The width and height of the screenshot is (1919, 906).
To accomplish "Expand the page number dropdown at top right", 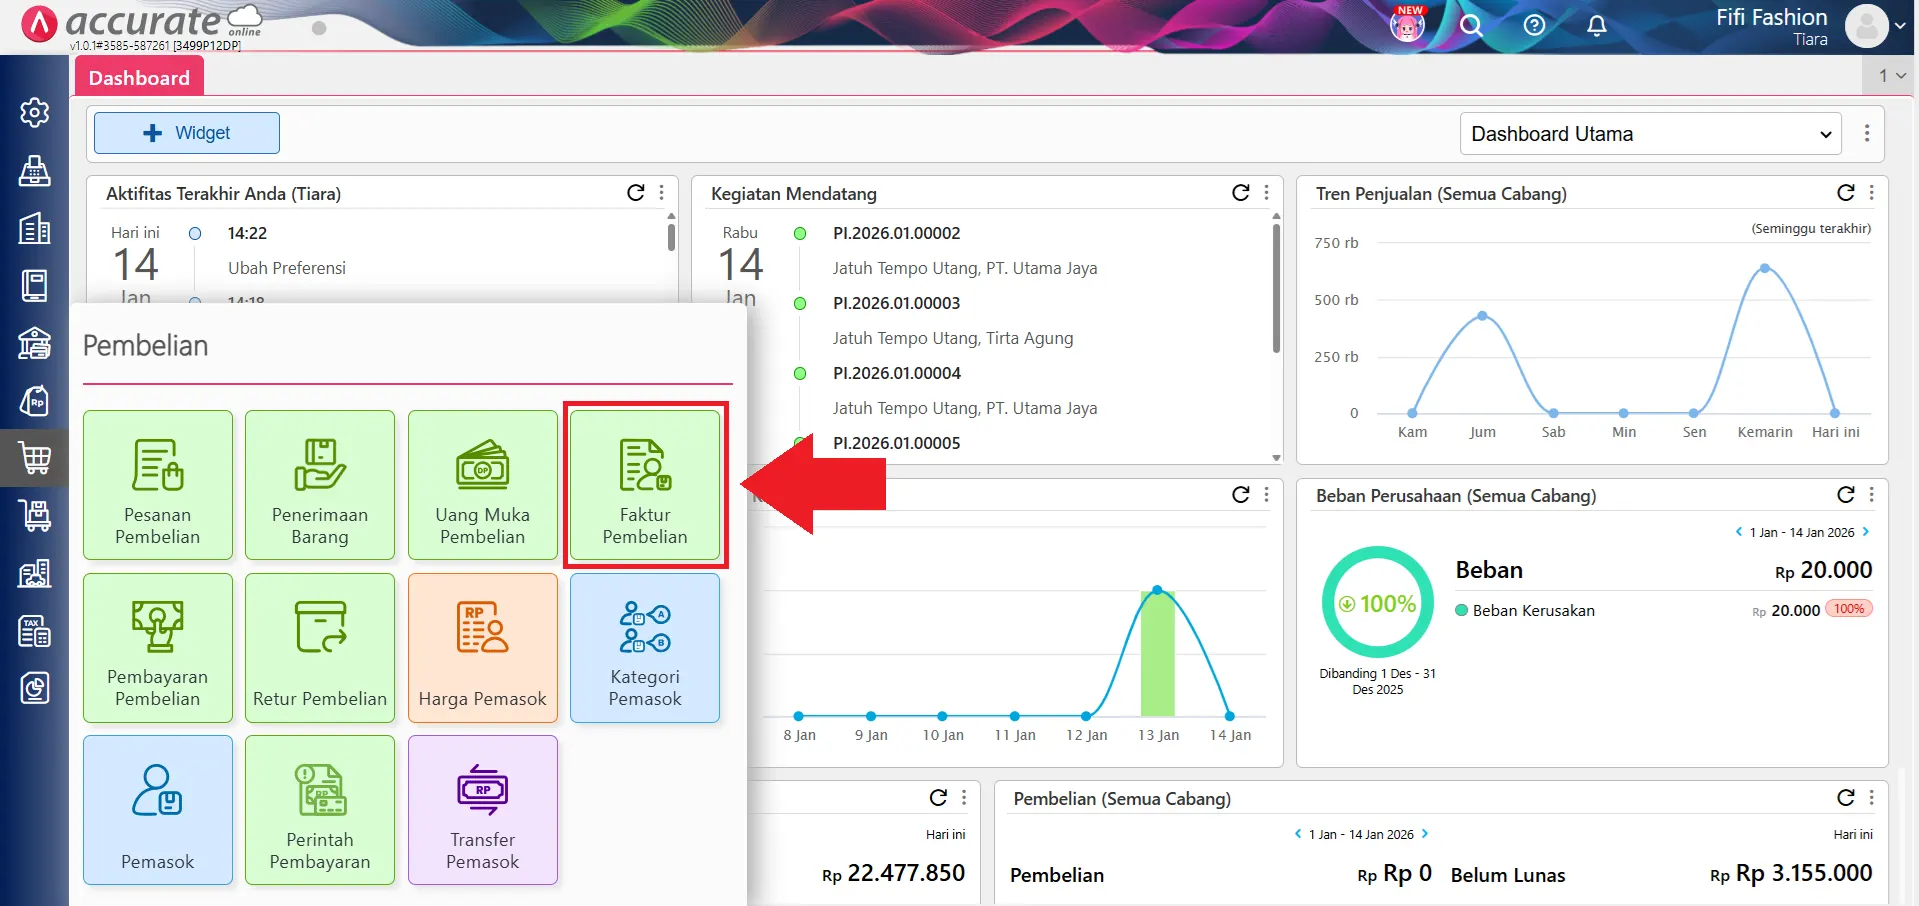I will click(x=1891, y=76).
